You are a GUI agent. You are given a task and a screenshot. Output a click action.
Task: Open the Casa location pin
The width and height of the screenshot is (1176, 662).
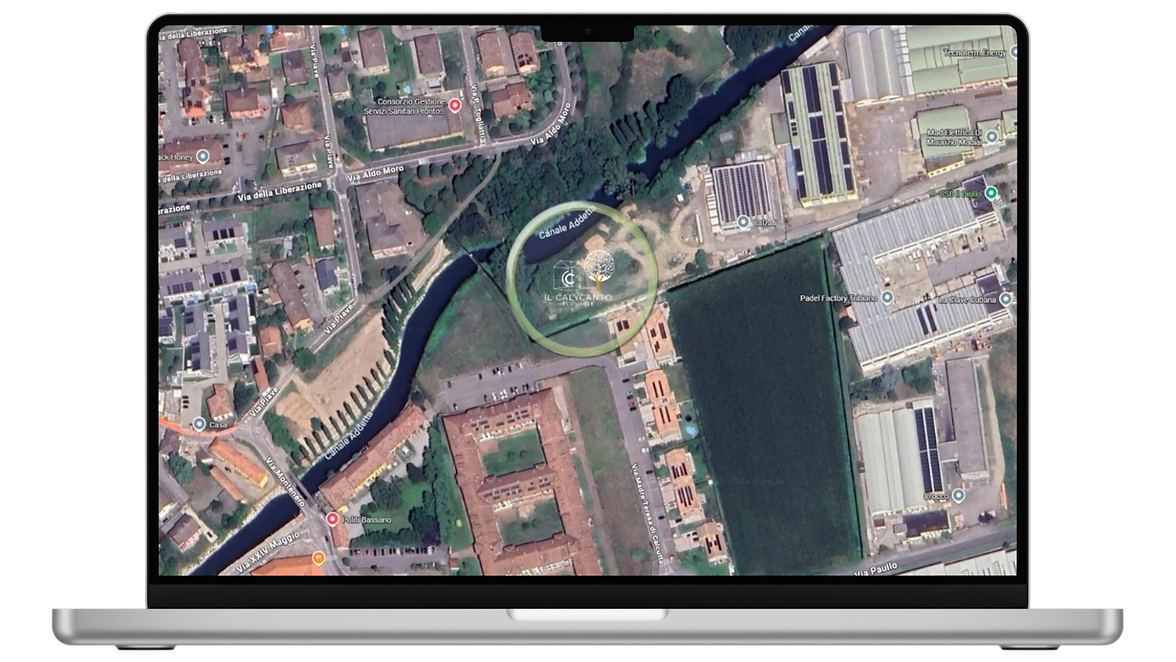coord(199,424)
